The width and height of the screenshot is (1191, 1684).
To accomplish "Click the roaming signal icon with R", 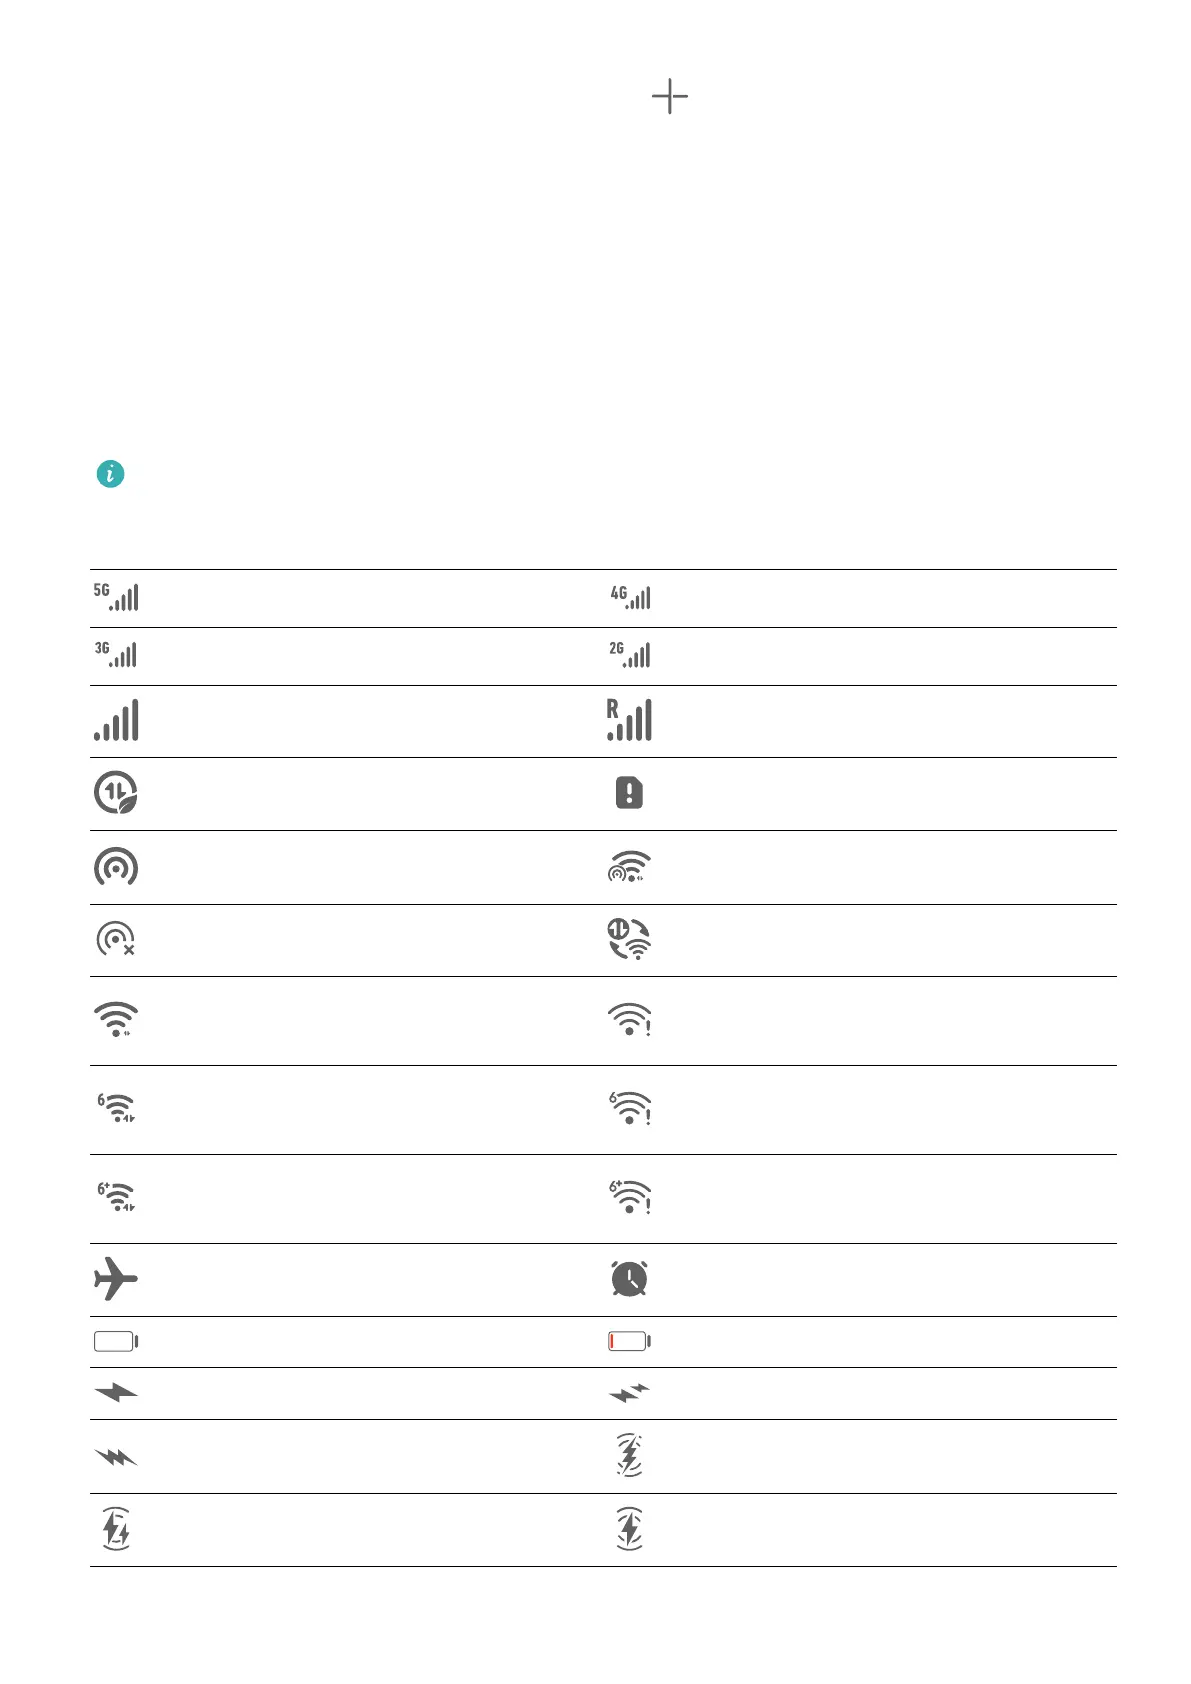I will click(629, 720).
